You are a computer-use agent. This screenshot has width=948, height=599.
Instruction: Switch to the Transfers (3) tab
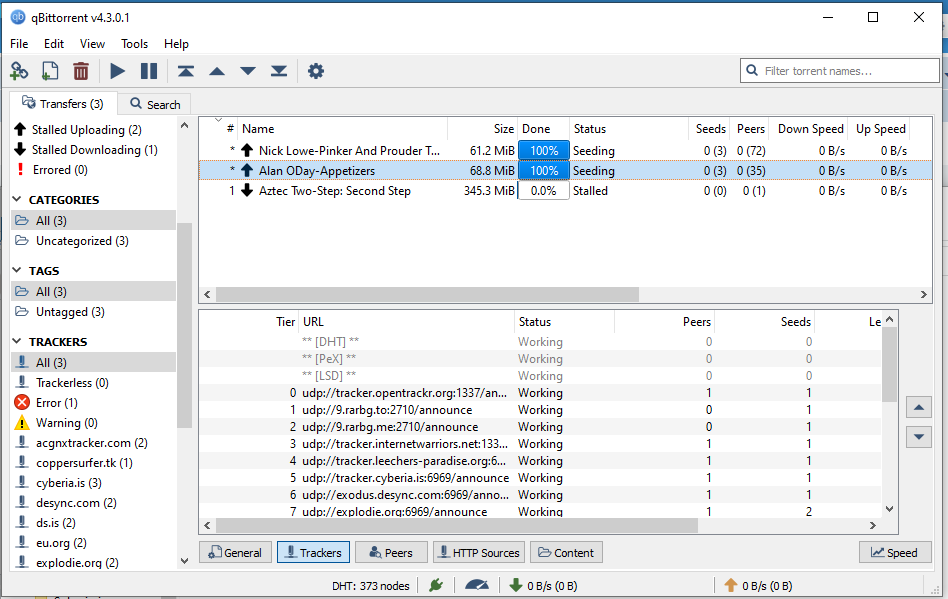pos(63,103)
